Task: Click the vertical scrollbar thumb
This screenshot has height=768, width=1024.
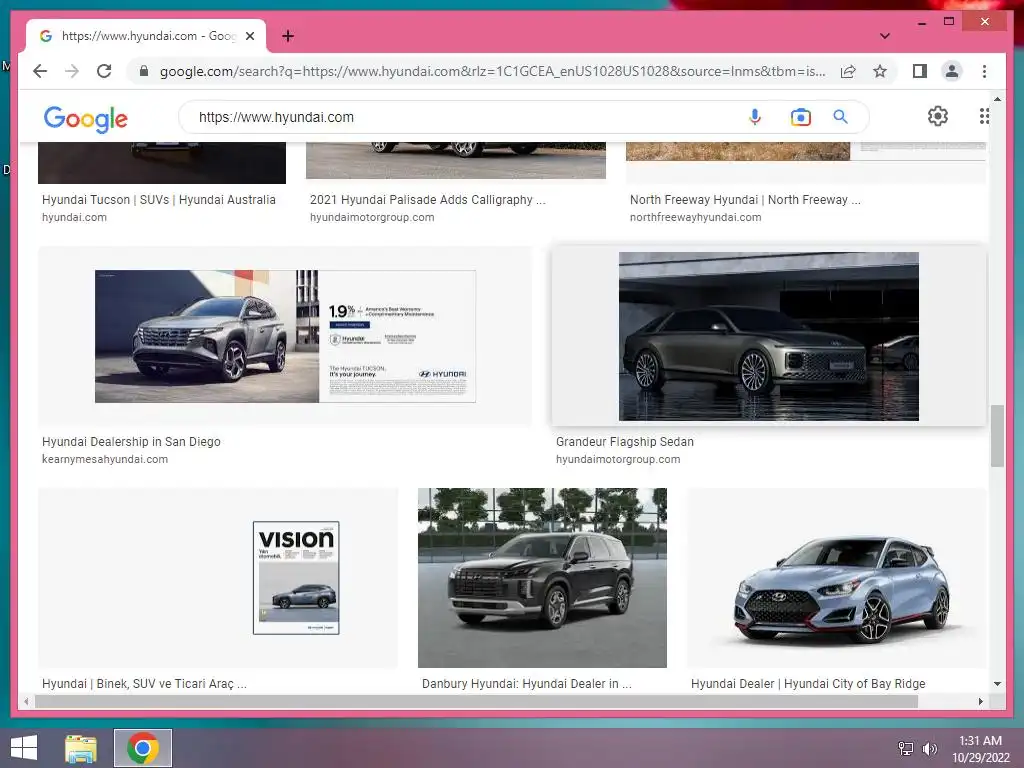Action: (997, 436)
